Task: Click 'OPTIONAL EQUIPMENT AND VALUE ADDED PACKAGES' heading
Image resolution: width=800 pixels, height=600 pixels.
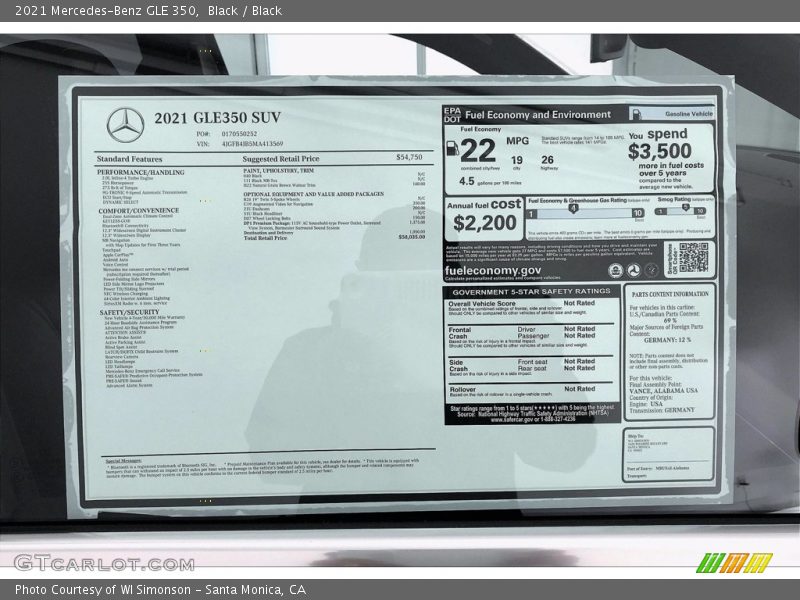Action: point(314,194)
